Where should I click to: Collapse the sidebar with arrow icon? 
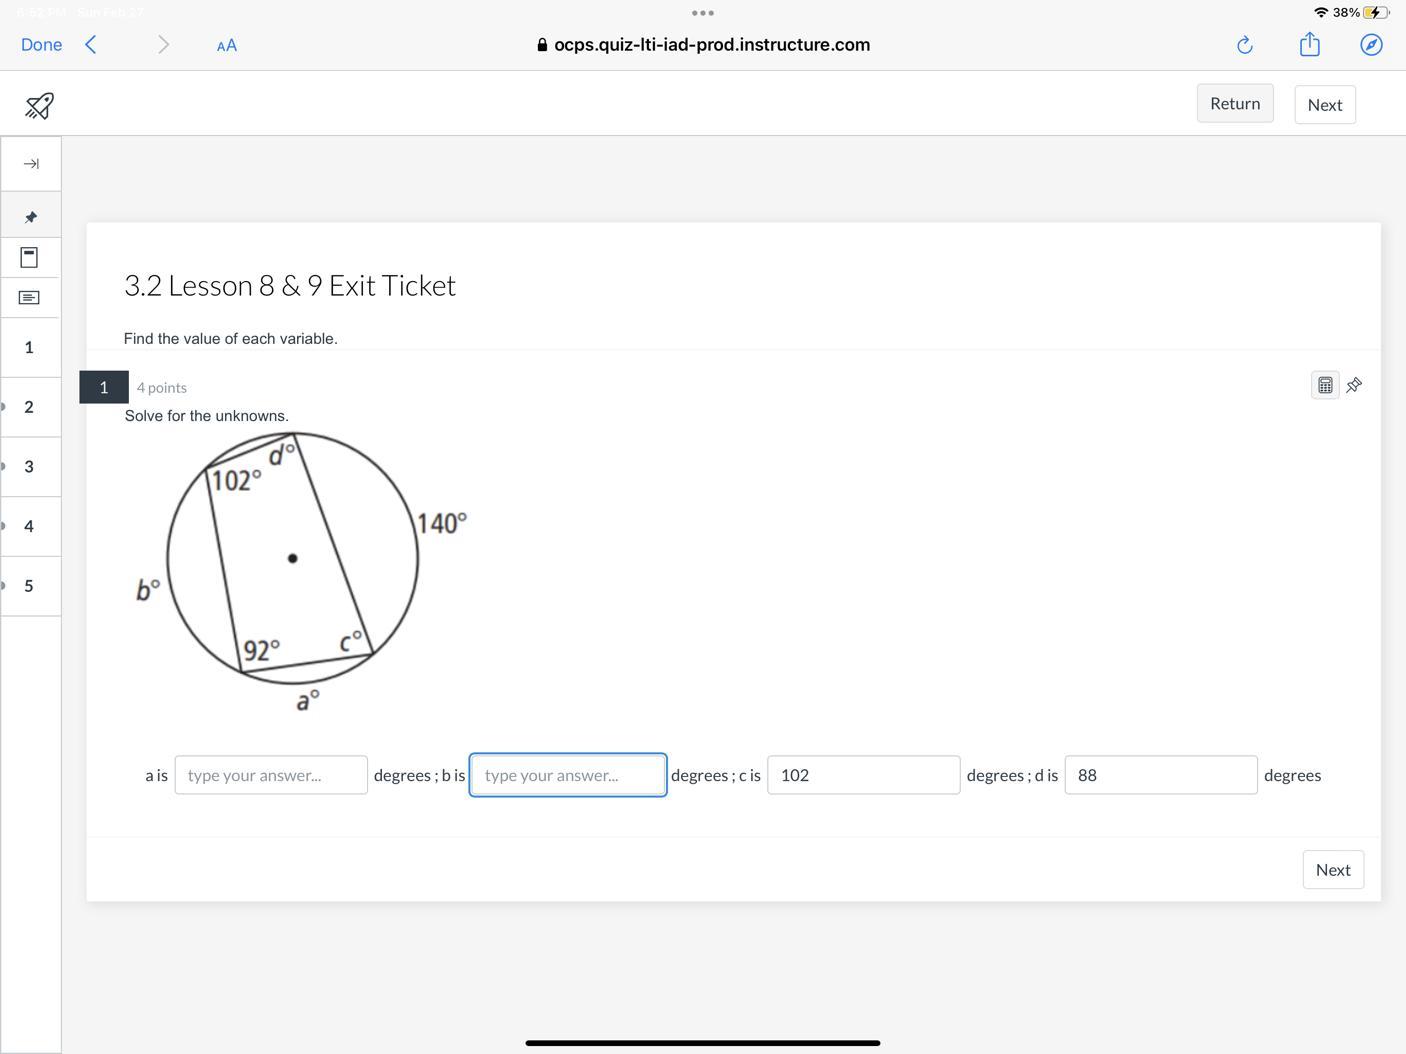pos(31,164)
